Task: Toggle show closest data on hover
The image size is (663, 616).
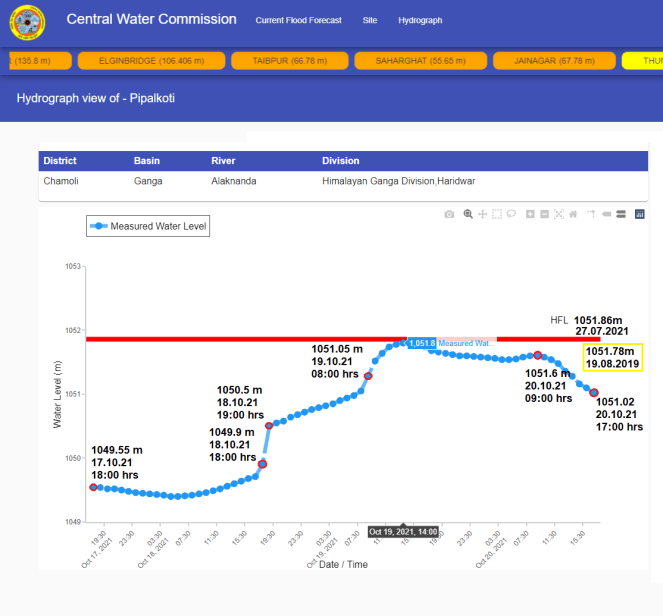Action: coord(606,214)
